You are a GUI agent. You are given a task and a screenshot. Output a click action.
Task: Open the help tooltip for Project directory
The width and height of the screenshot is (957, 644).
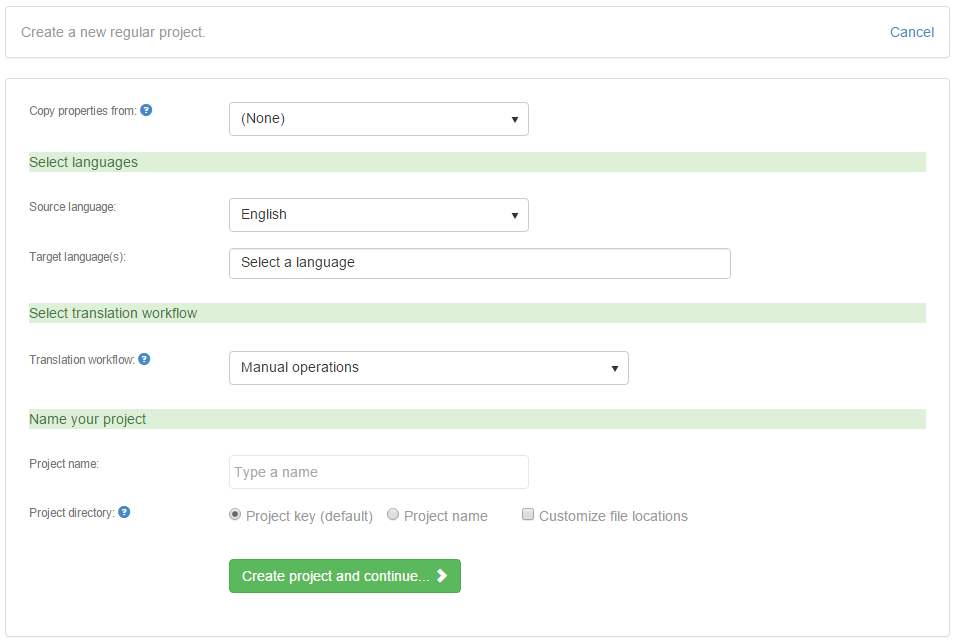click(x=124, y=512)
